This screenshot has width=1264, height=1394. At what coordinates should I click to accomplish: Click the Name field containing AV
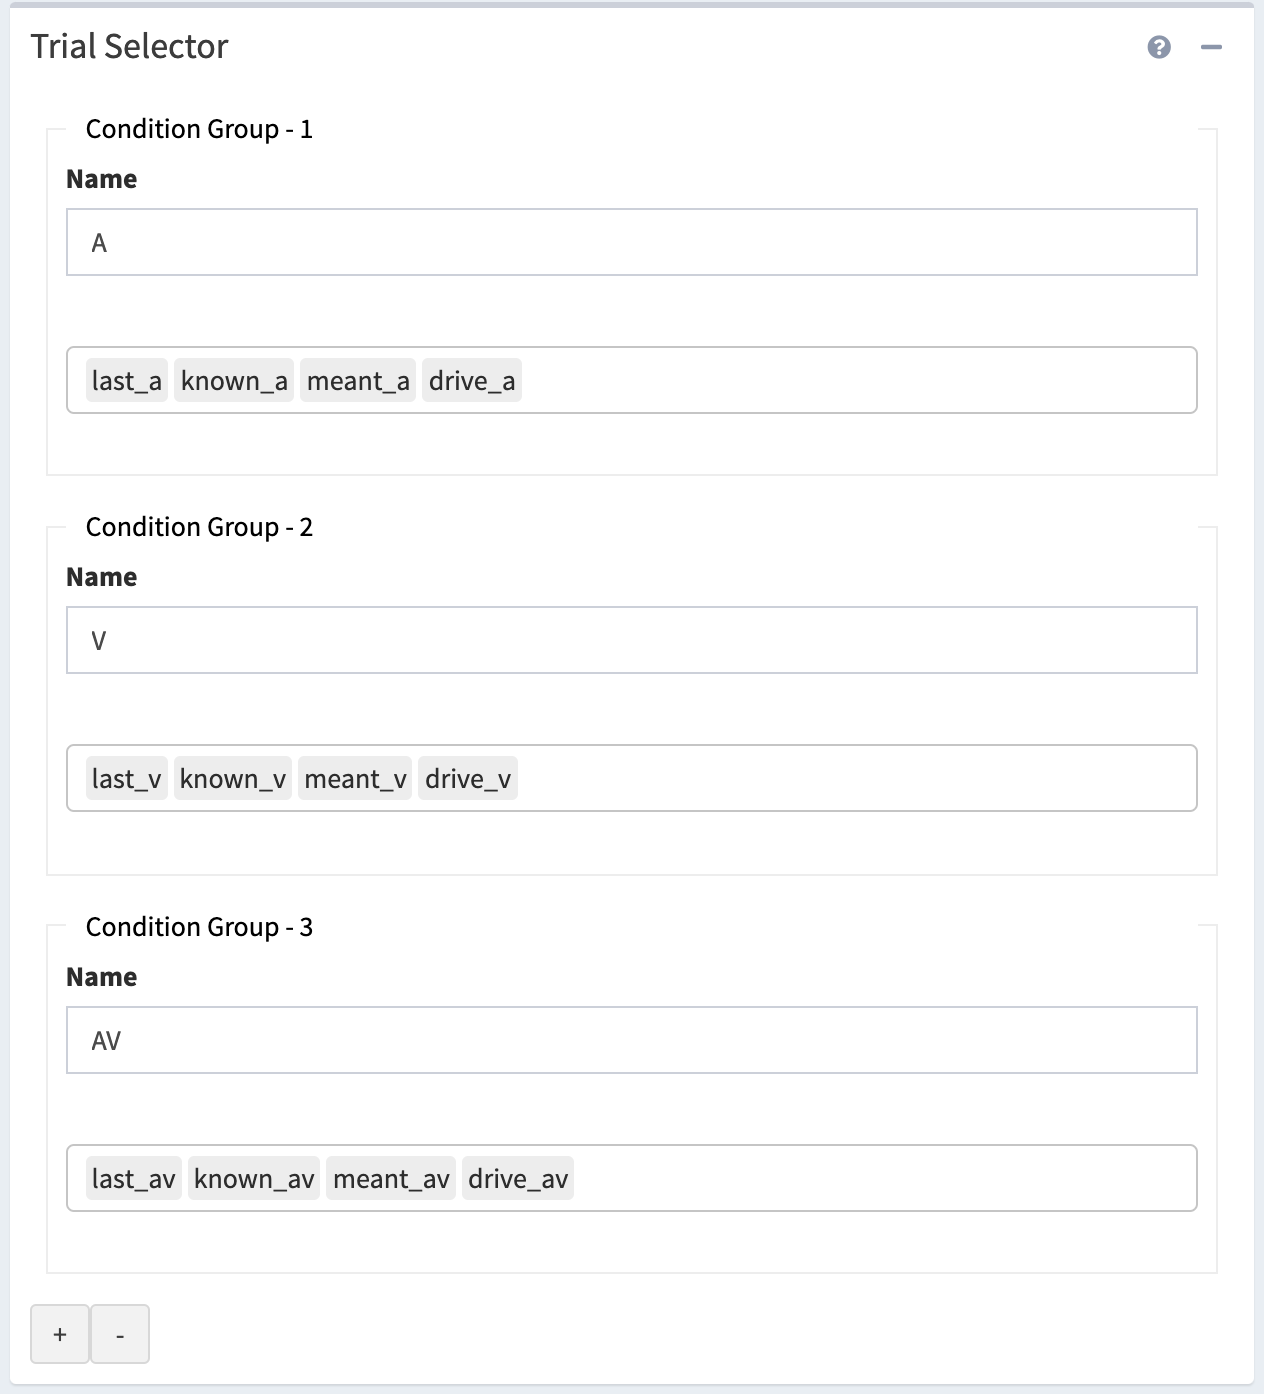tap(631, 1040)
